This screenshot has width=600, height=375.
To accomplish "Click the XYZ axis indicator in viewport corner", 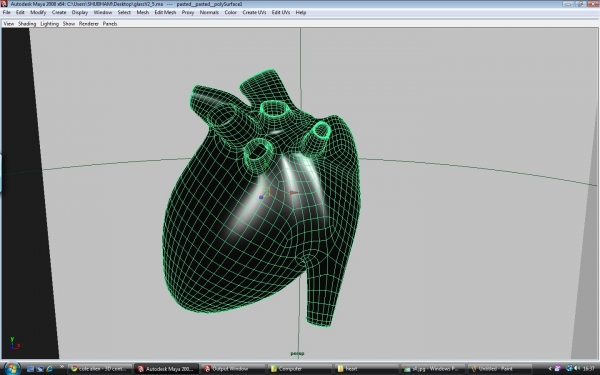I will (15, 343).
